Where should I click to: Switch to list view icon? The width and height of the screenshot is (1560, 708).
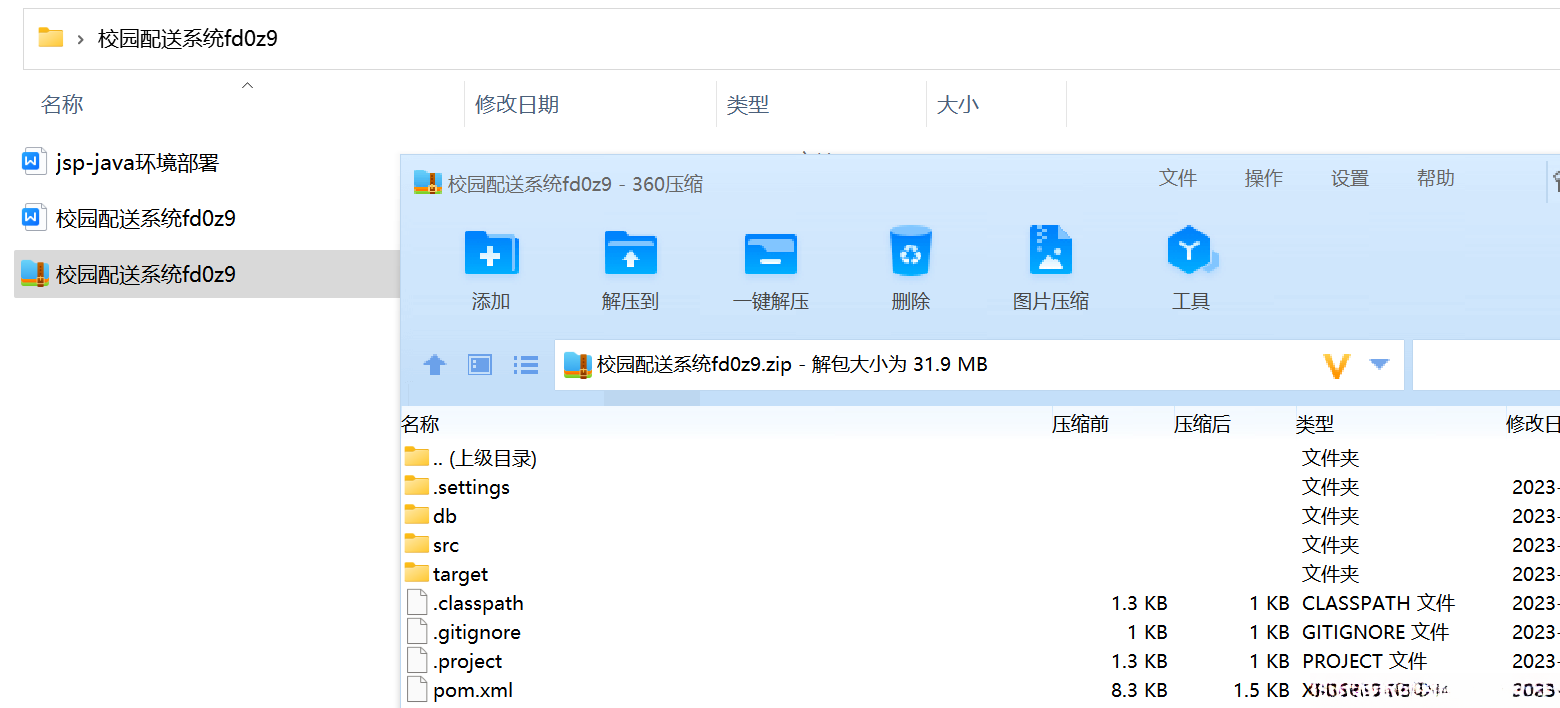point(526,365)
